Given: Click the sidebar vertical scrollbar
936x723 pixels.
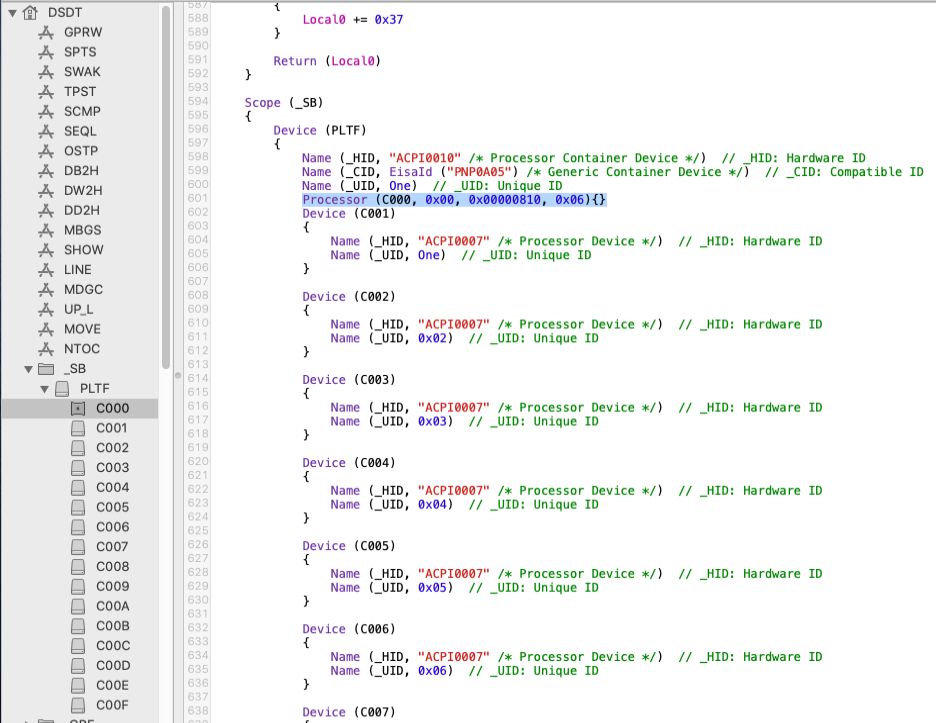Looking at the screenshot, I should coord(165,200).
